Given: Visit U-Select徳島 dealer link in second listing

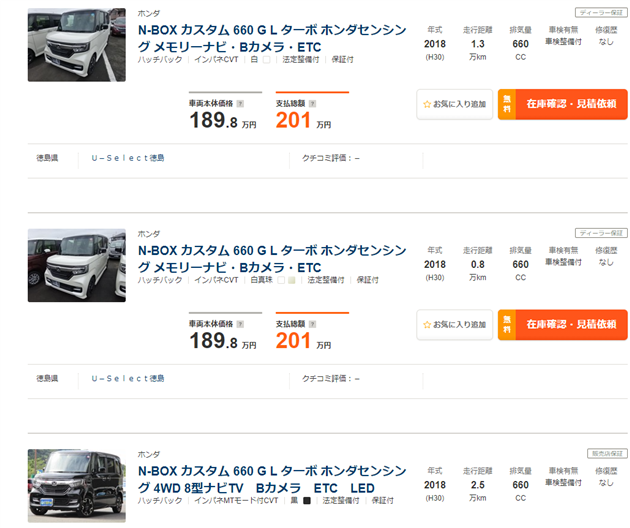Looking at the screenshot, I should [127, 378].
